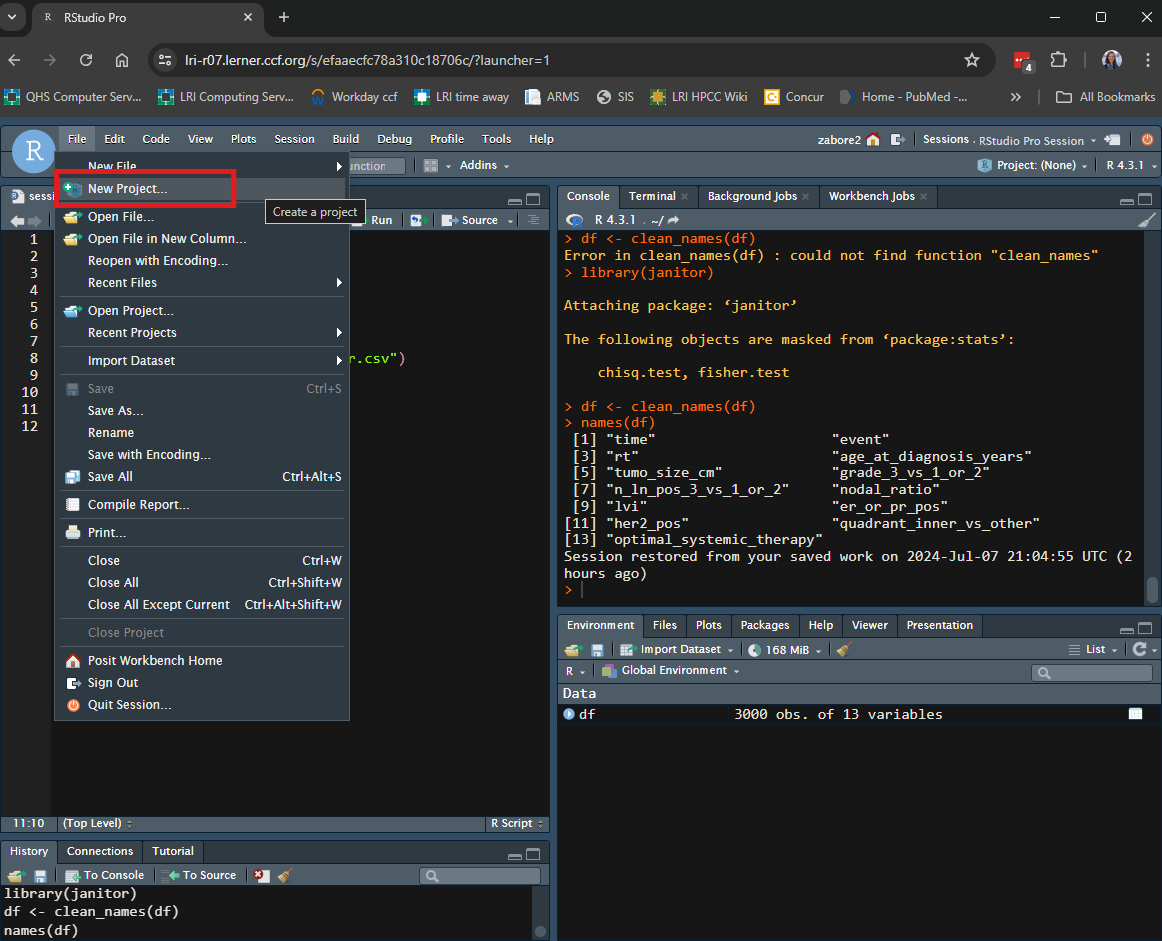Switch to the Tutorial tab
Image resolution: width=1162 pixels, height=941 pixels.
coord(173,851)
